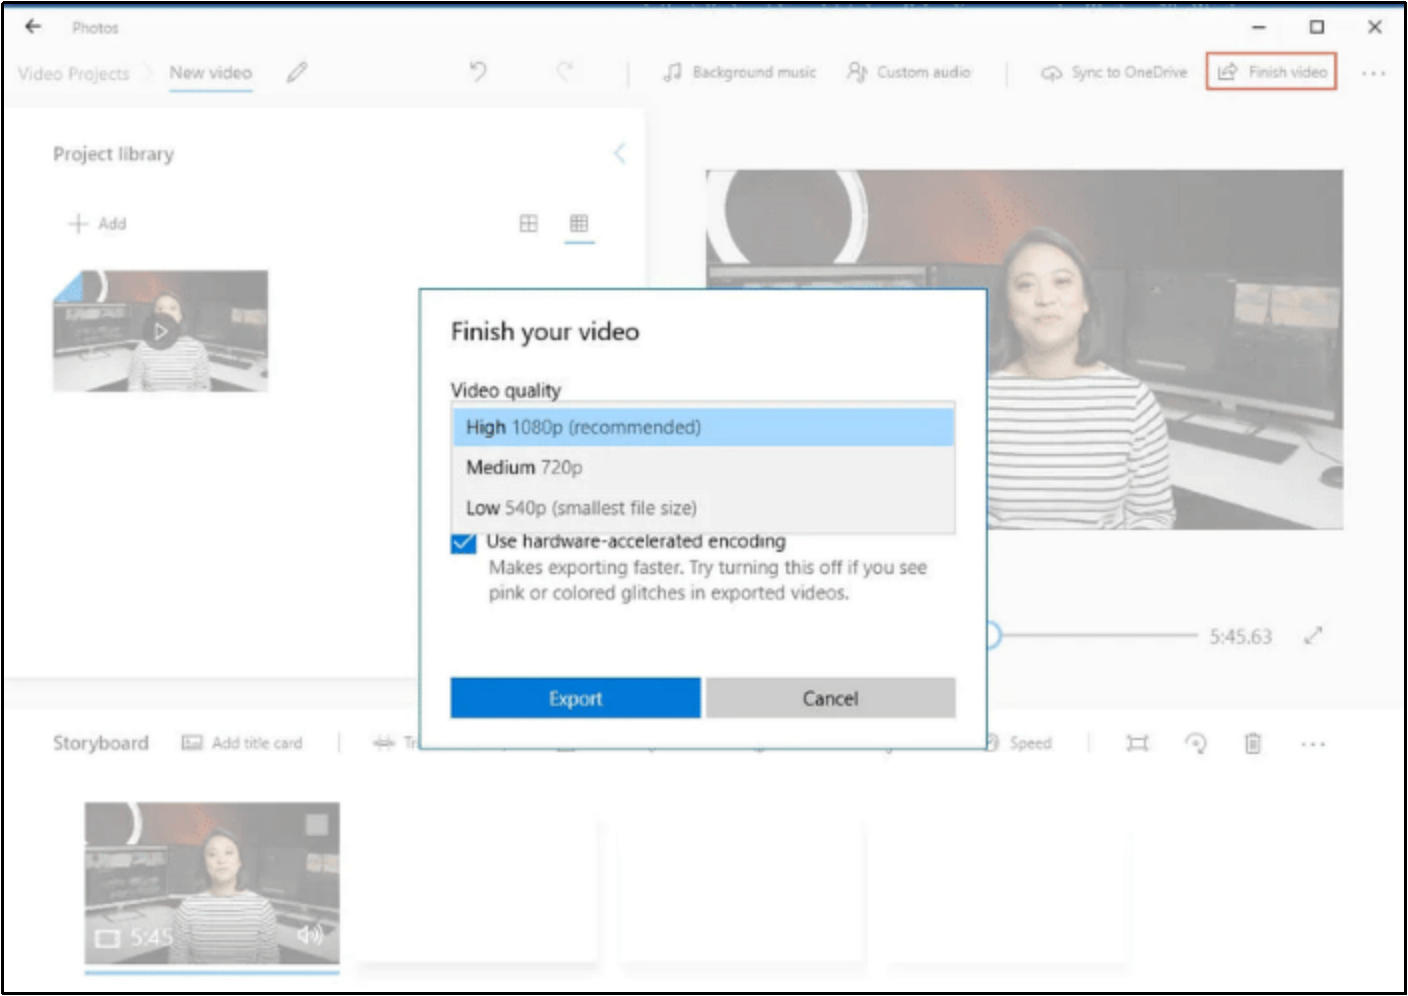Undo the last action

478,71
